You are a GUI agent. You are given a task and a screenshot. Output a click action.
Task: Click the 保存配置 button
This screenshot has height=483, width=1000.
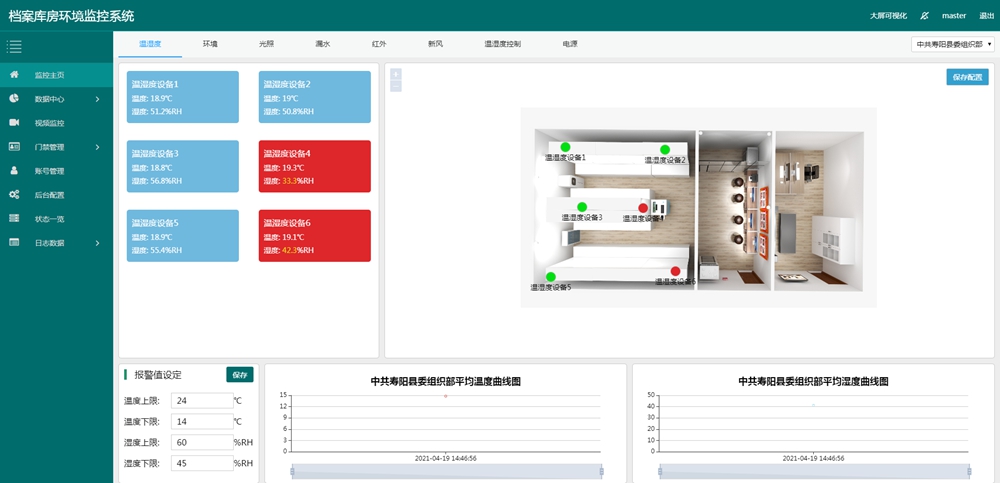(967, 77)
